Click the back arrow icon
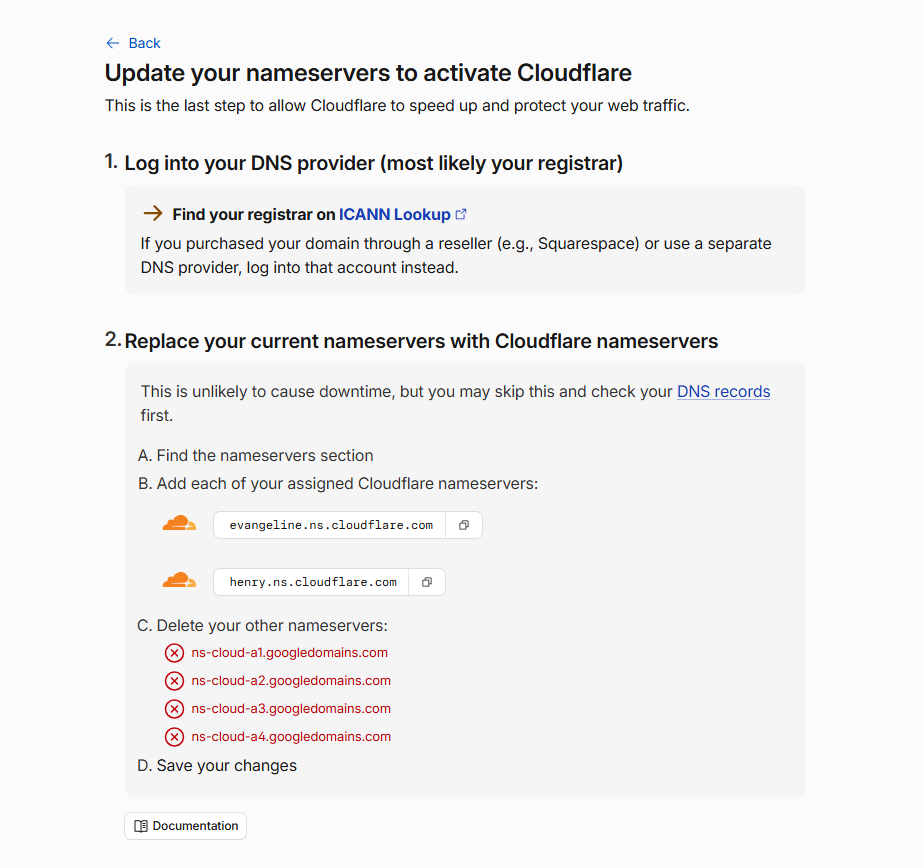 [x=112, y=43]
